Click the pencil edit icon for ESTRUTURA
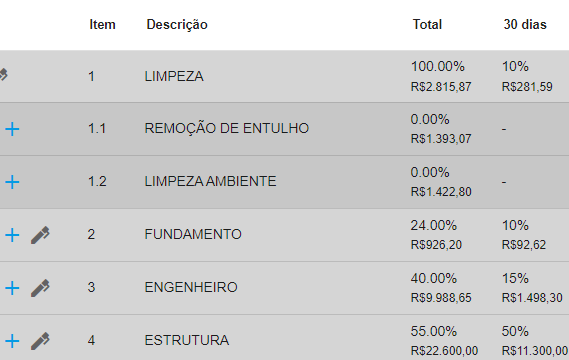569x360 pixels. click(x=40, y=341)
